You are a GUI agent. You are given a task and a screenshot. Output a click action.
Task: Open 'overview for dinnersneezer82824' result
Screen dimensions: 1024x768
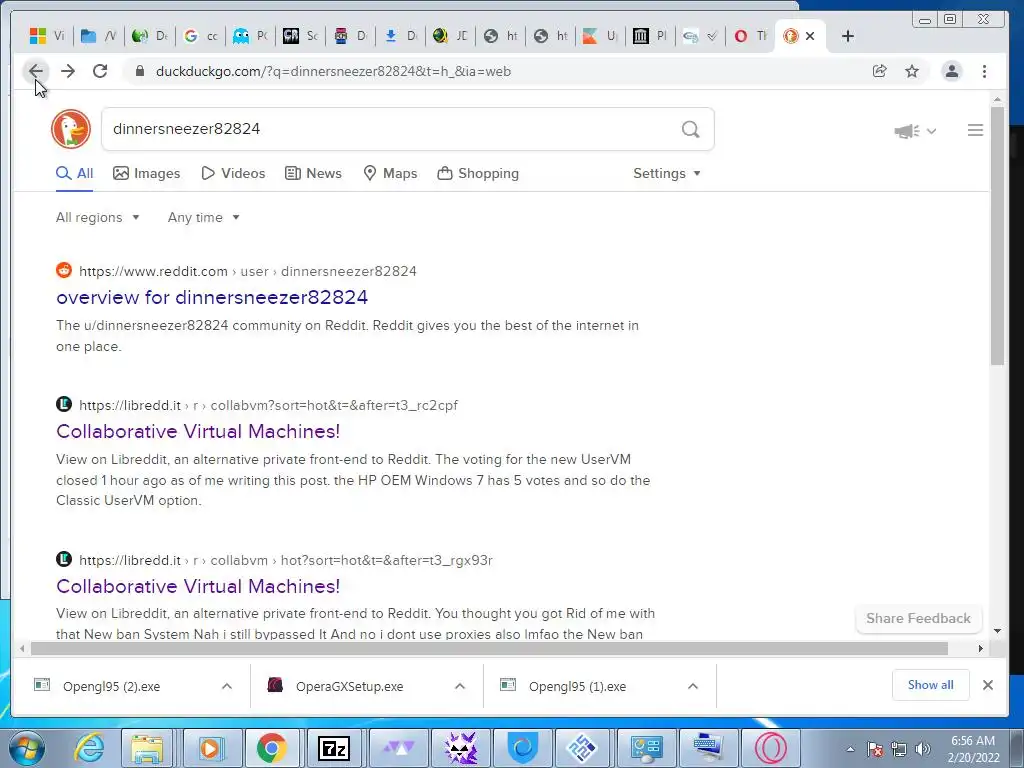pyautogui.click(x=212, y=297)
